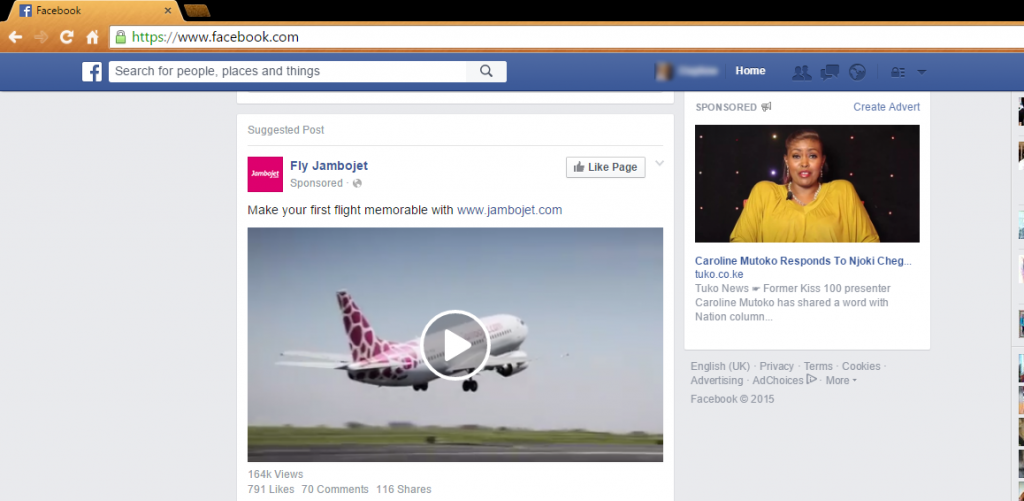The image size is (1024, 501).
Task: Open Caroline Mutoko ad thumbnail
Action: 807,184
